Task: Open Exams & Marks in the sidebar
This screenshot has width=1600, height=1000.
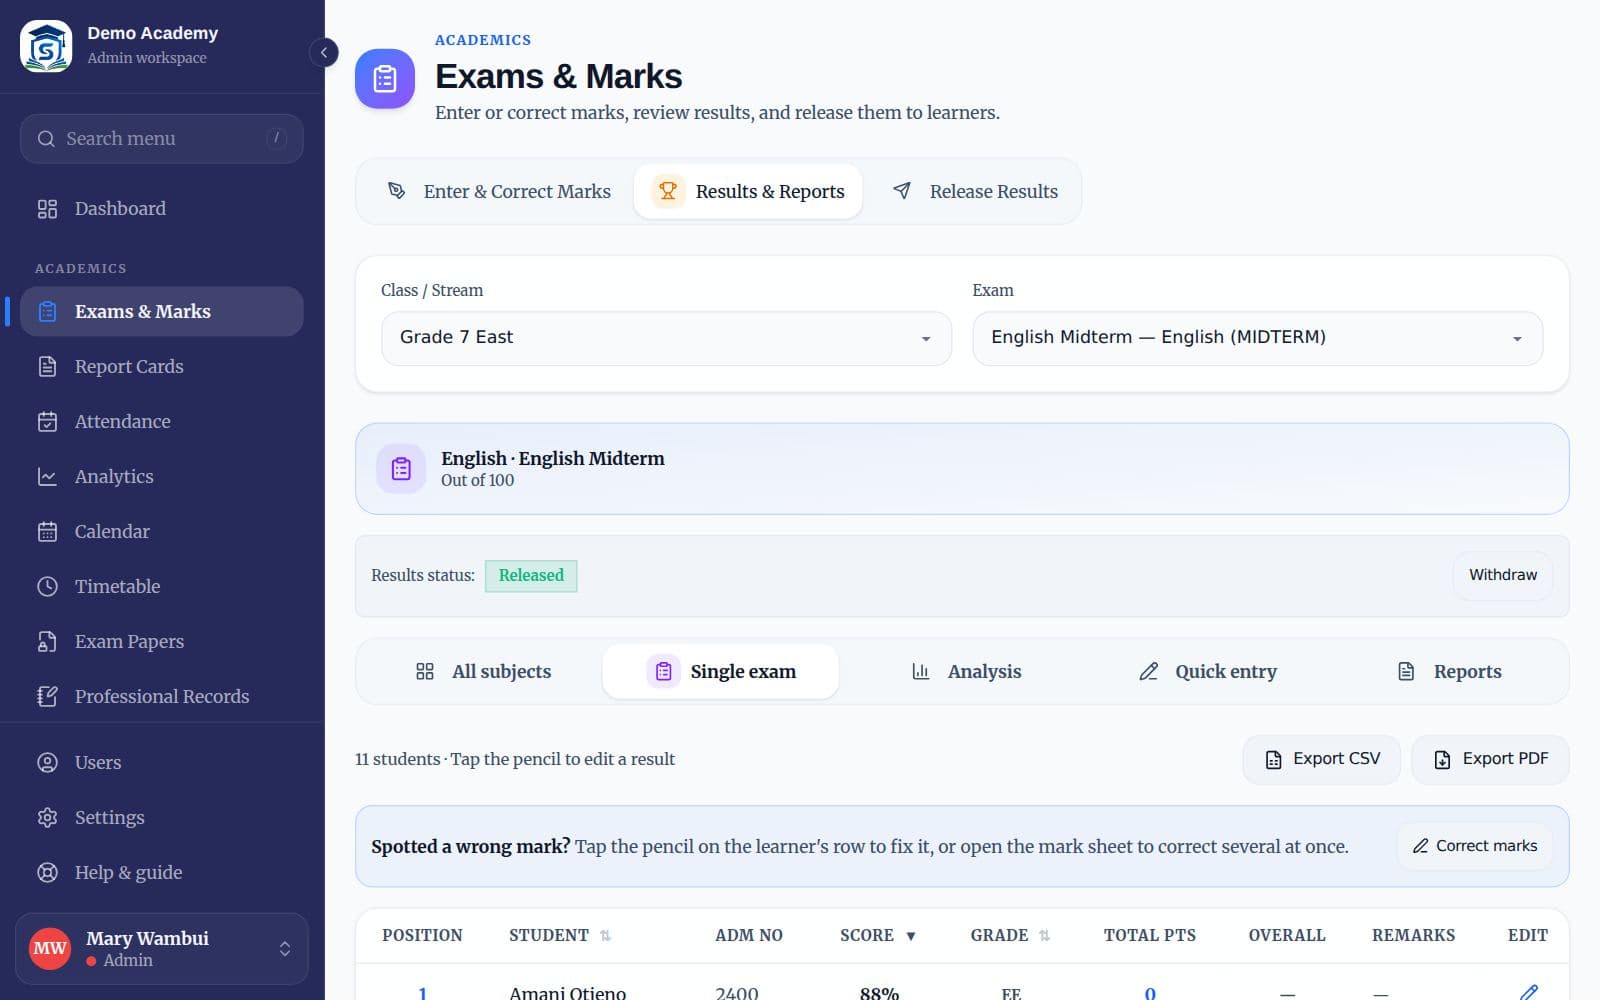Action: (x=162, y=312)
